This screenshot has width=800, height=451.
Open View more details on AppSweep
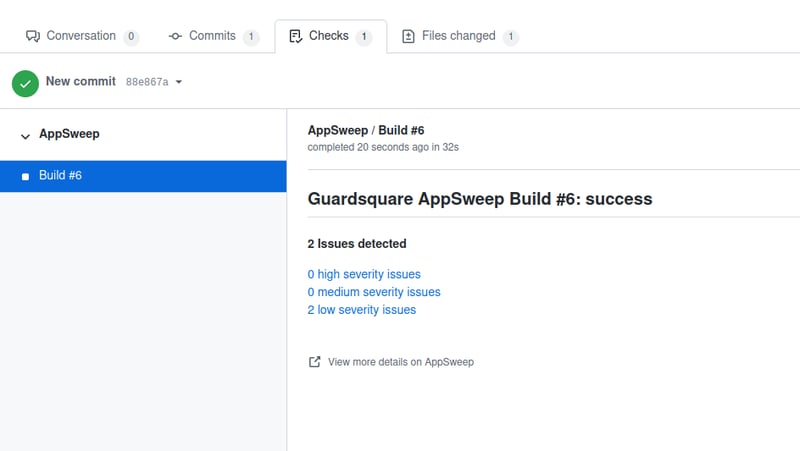401,362
